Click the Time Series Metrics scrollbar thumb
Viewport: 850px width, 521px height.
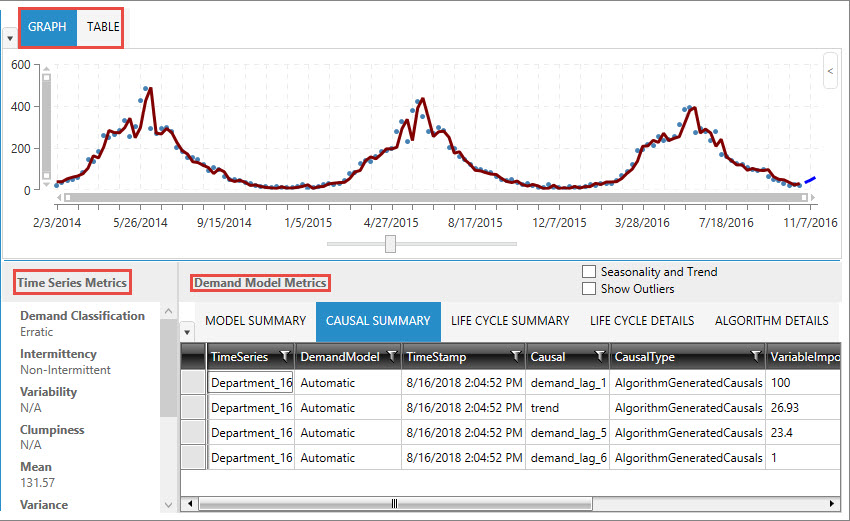[x=169, y=369]
